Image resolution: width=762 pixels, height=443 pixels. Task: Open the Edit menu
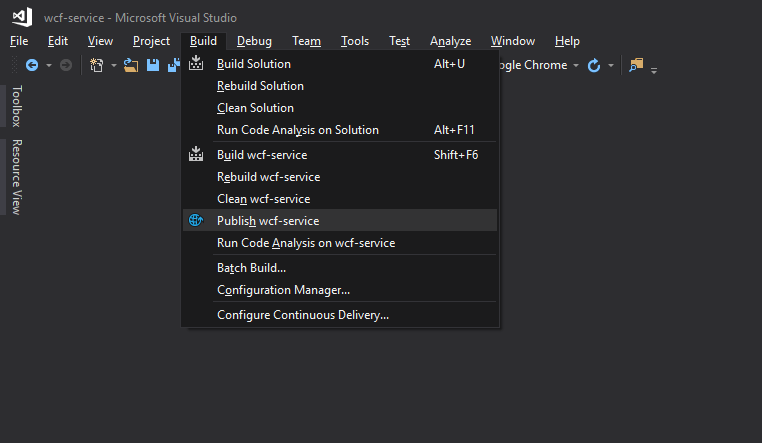coord(58,41)
